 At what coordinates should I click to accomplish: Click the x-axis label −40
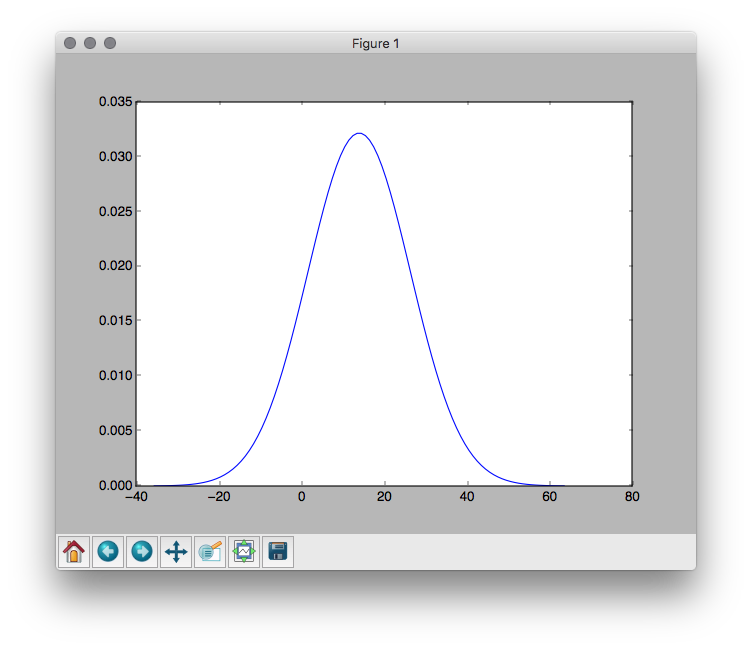137,496
